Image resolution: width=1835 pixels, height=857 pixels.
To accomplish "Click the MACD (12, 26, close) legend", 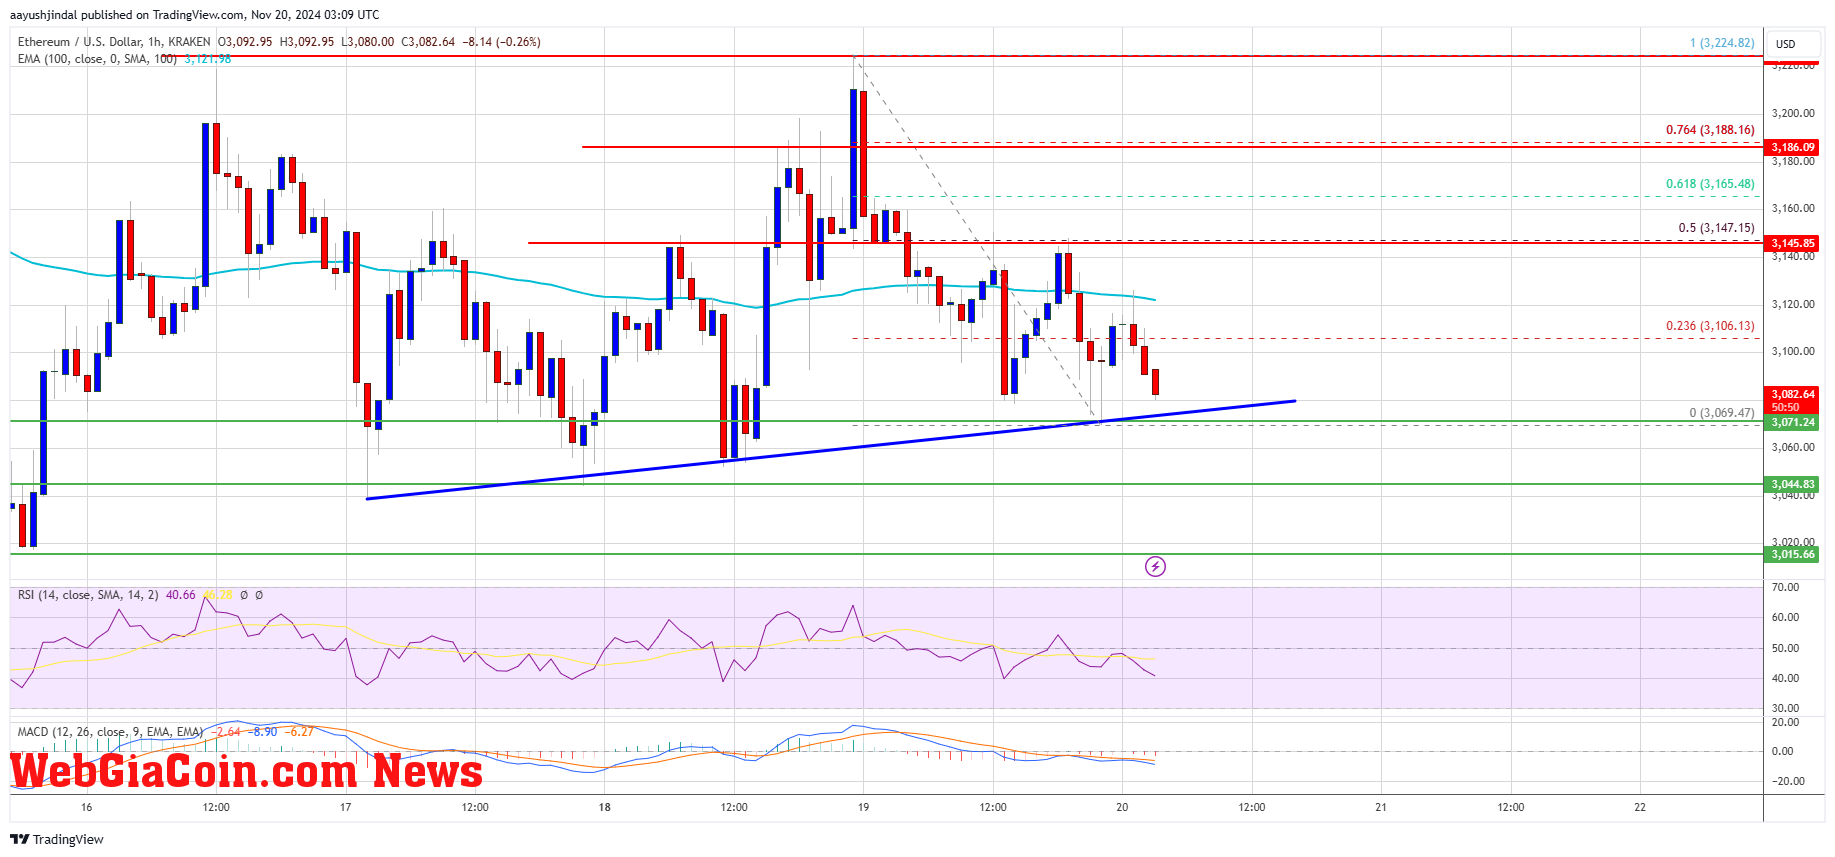I will pos(110,732).
